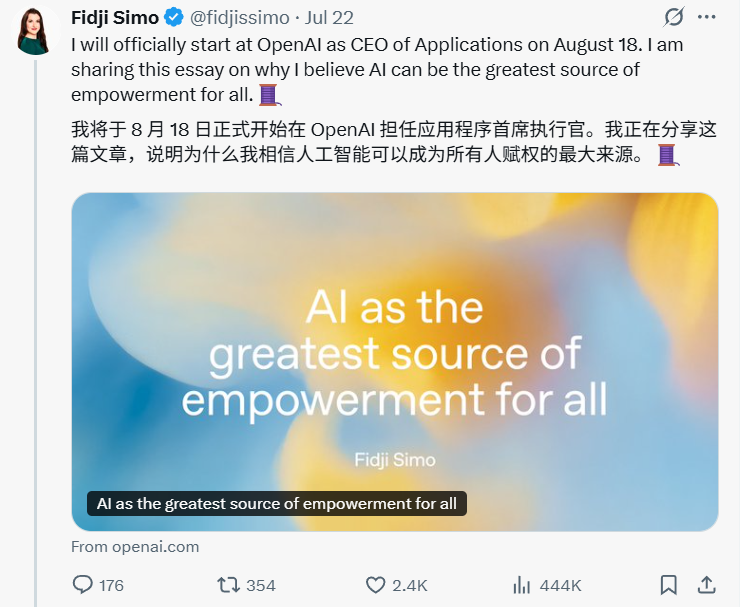Open the Grok explain post icon
Image resolution: width=751 pixels, height=607 pixels.
[x=674, y=17]
